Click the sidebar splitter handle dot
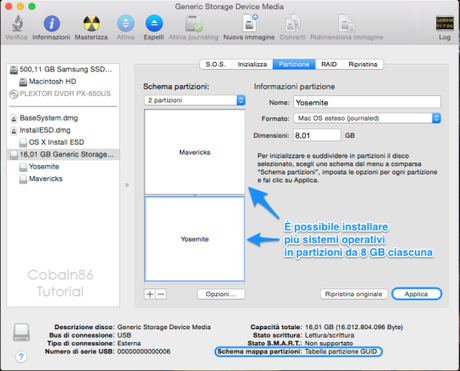 (127, 185)
